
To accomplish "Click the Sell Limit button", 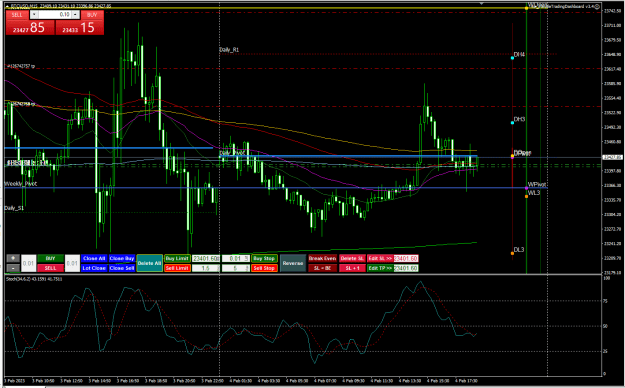I will [x=177, y=268].
